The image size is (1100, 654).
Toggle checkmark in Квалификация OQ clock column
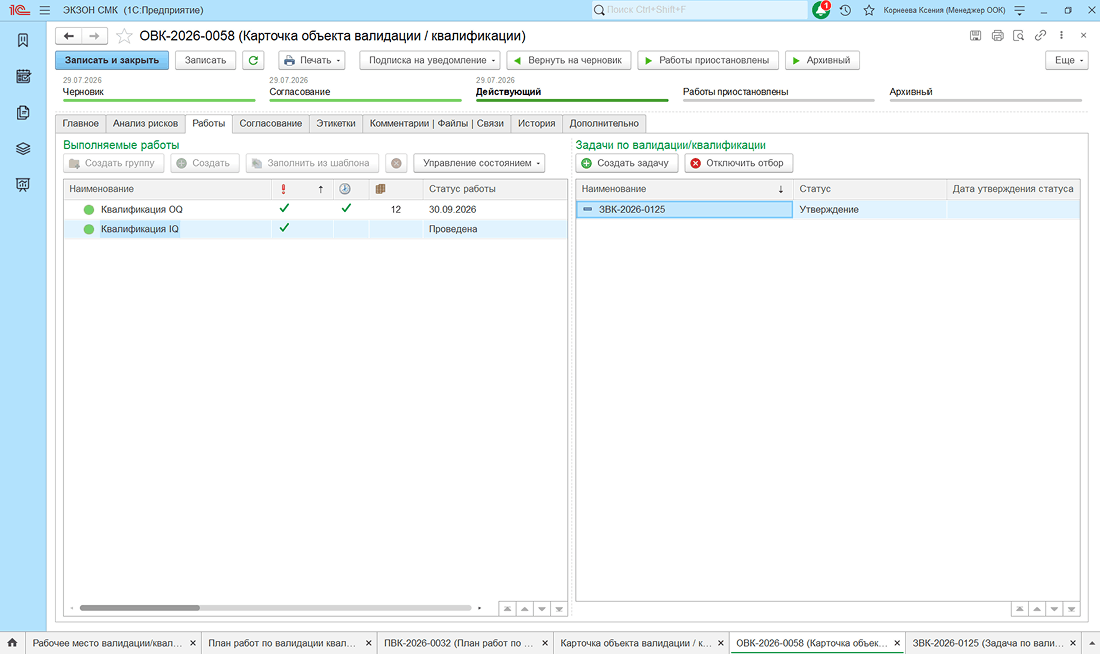pyautogui.click(x=346, y=208)
